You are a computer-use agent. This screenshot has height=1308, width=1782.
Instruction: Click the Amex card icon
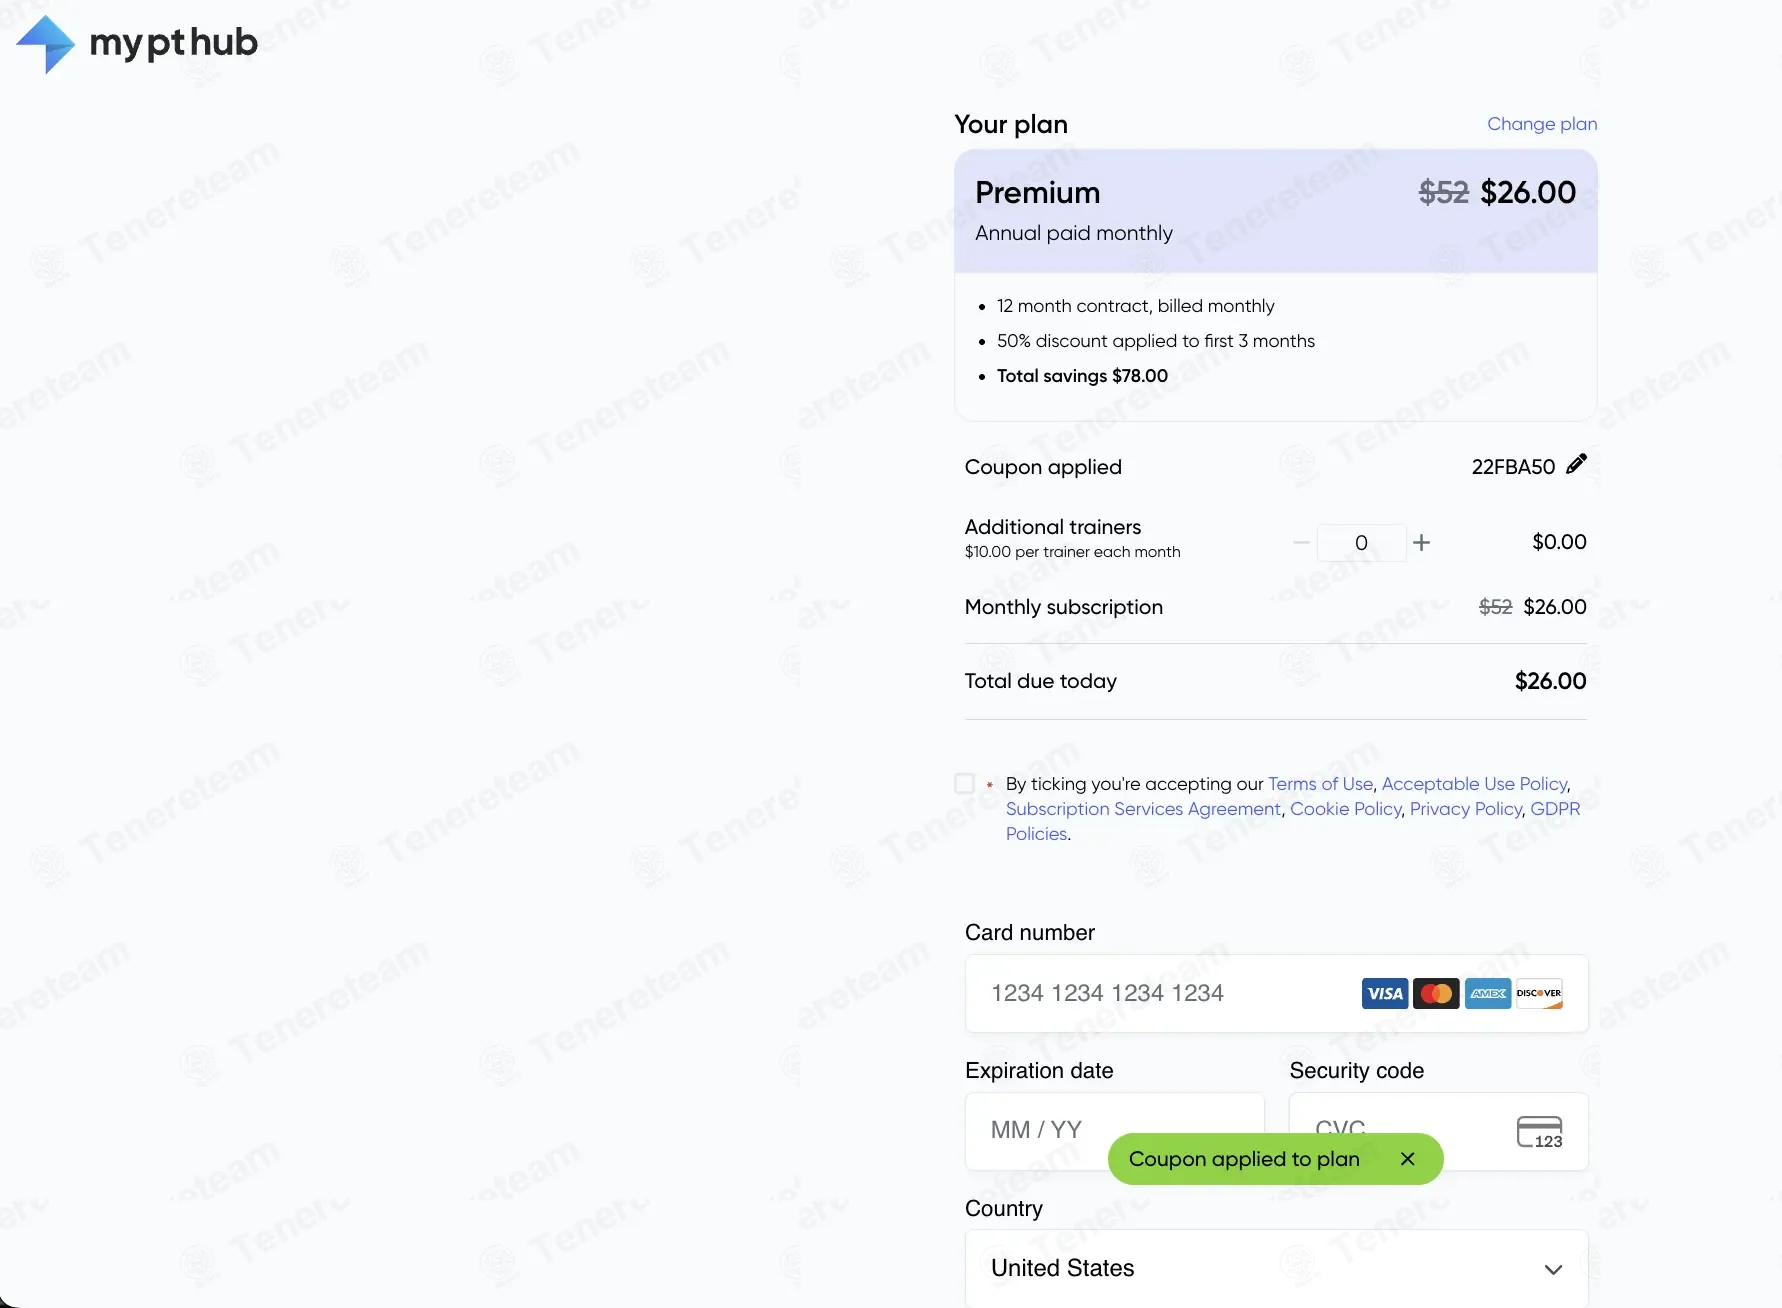point(1488,993)
